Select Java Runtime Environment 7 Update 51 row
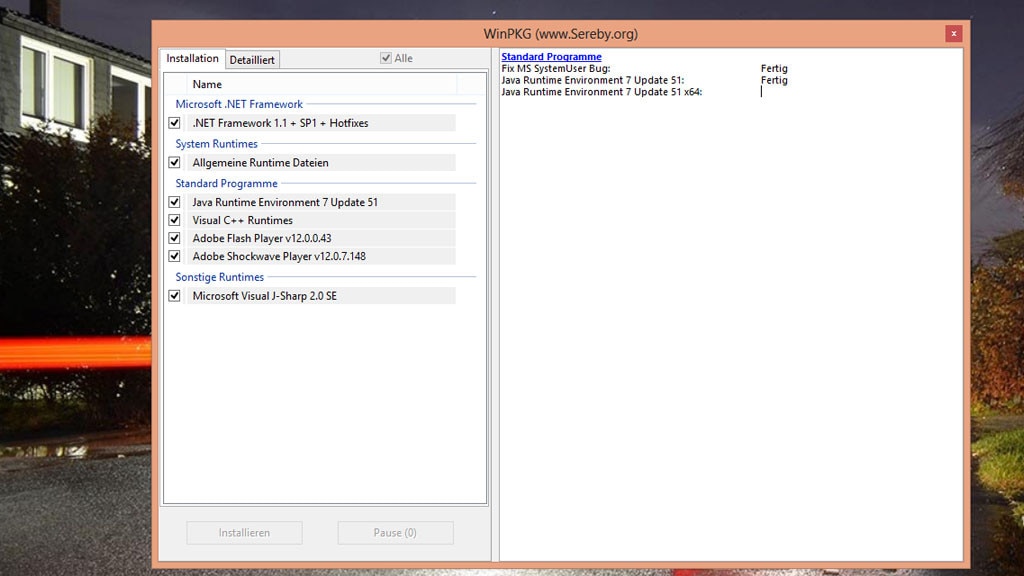The width and height of the screenshot is (1024, 576). click(x=321, y=202)
